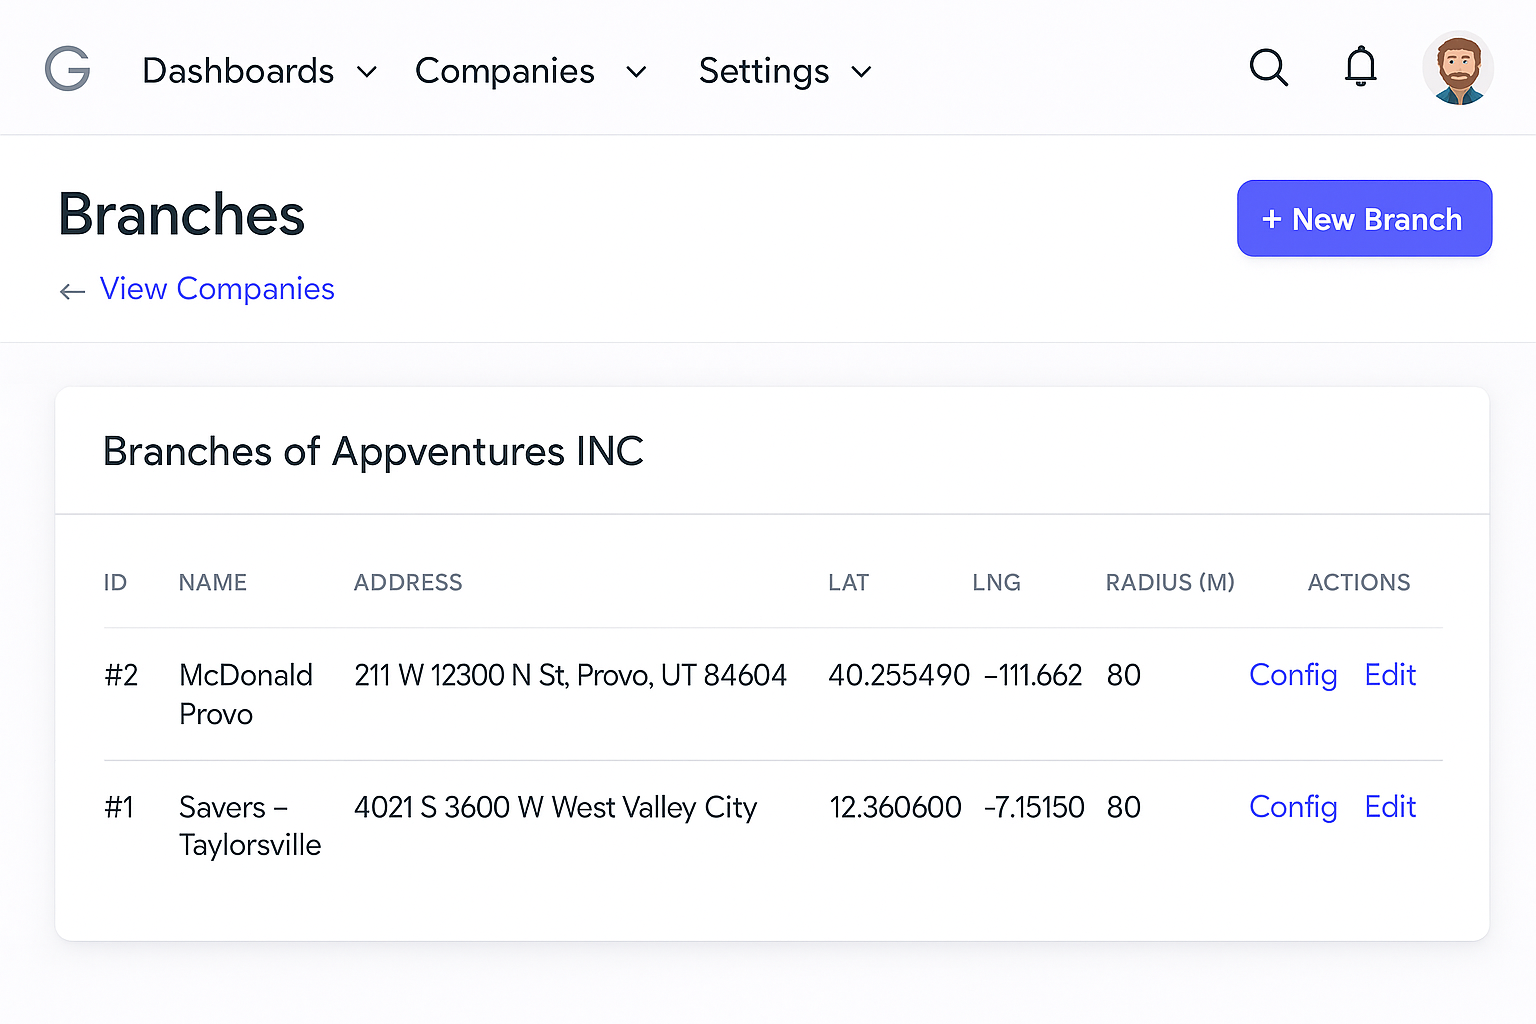Click the RADIUS (M) column header

(x=1169, y=582)
